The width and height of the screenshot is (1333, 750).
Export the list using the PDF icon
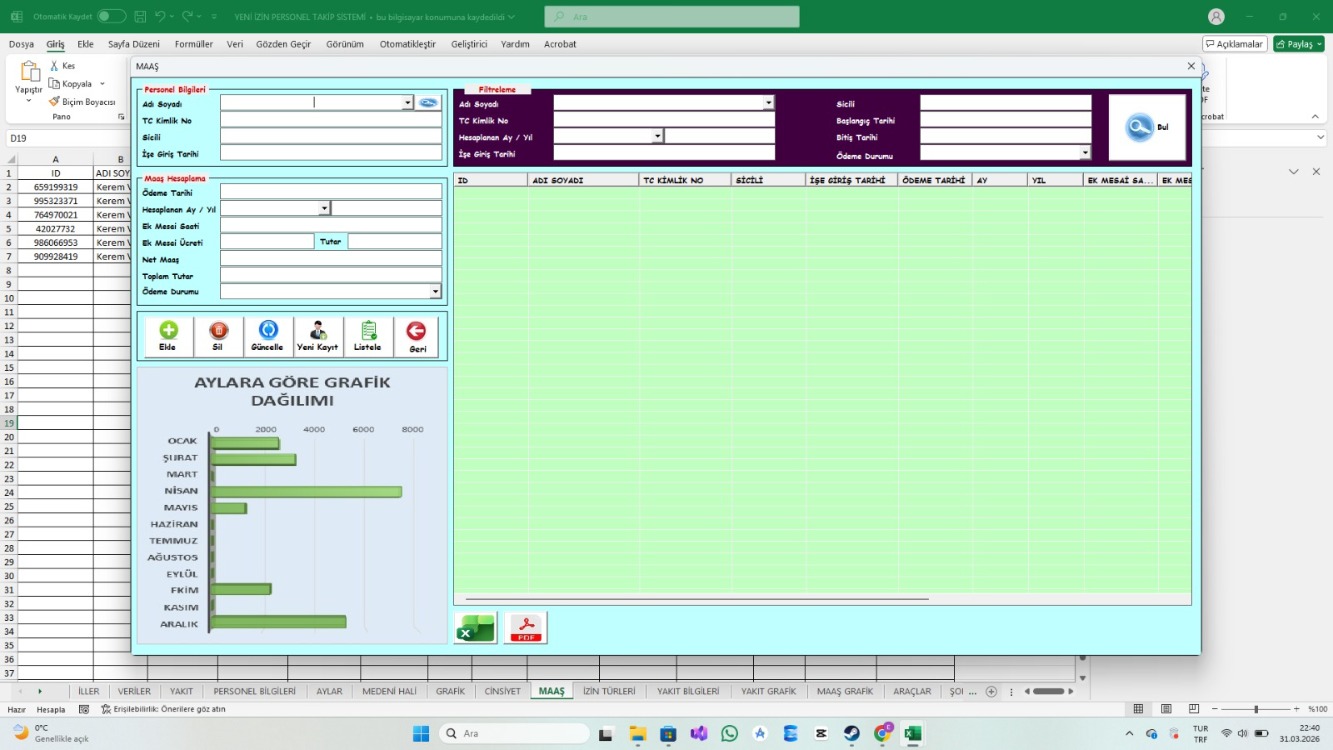point(525,628)
